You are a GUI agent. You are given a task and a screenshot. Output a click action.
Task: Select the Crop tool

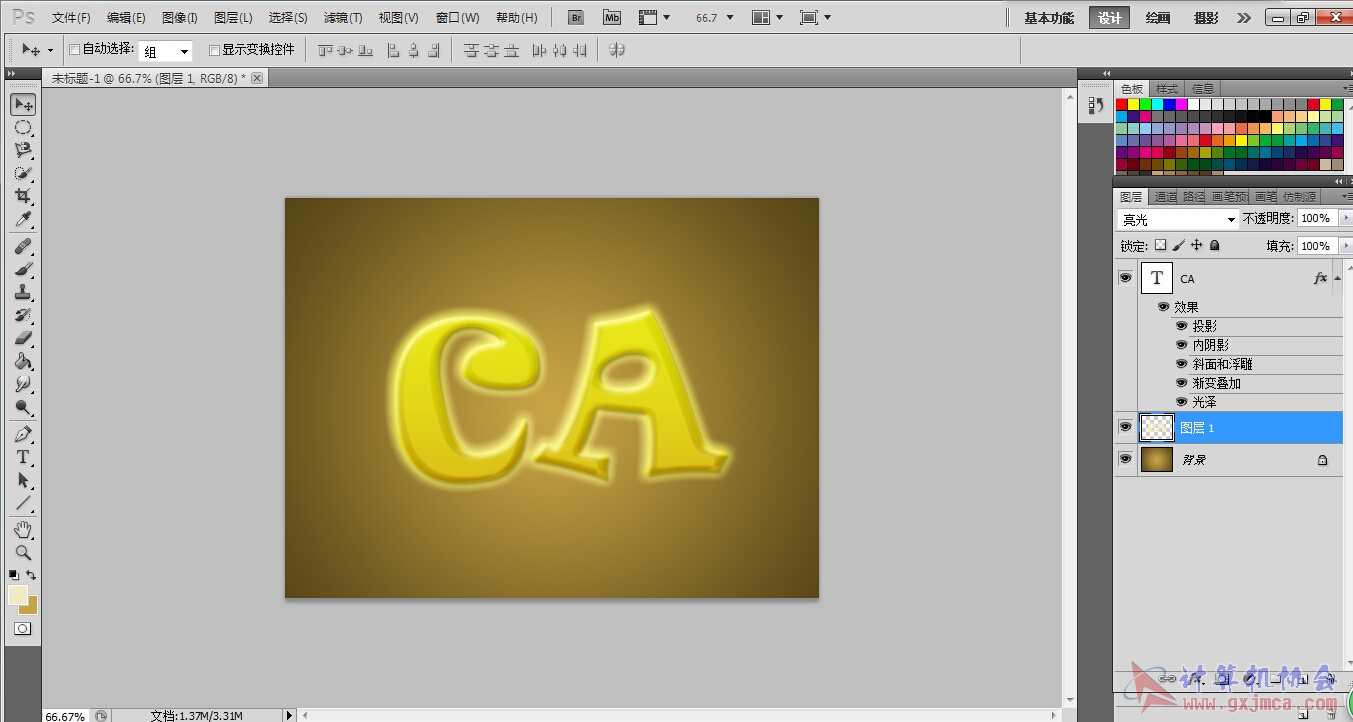22,196
